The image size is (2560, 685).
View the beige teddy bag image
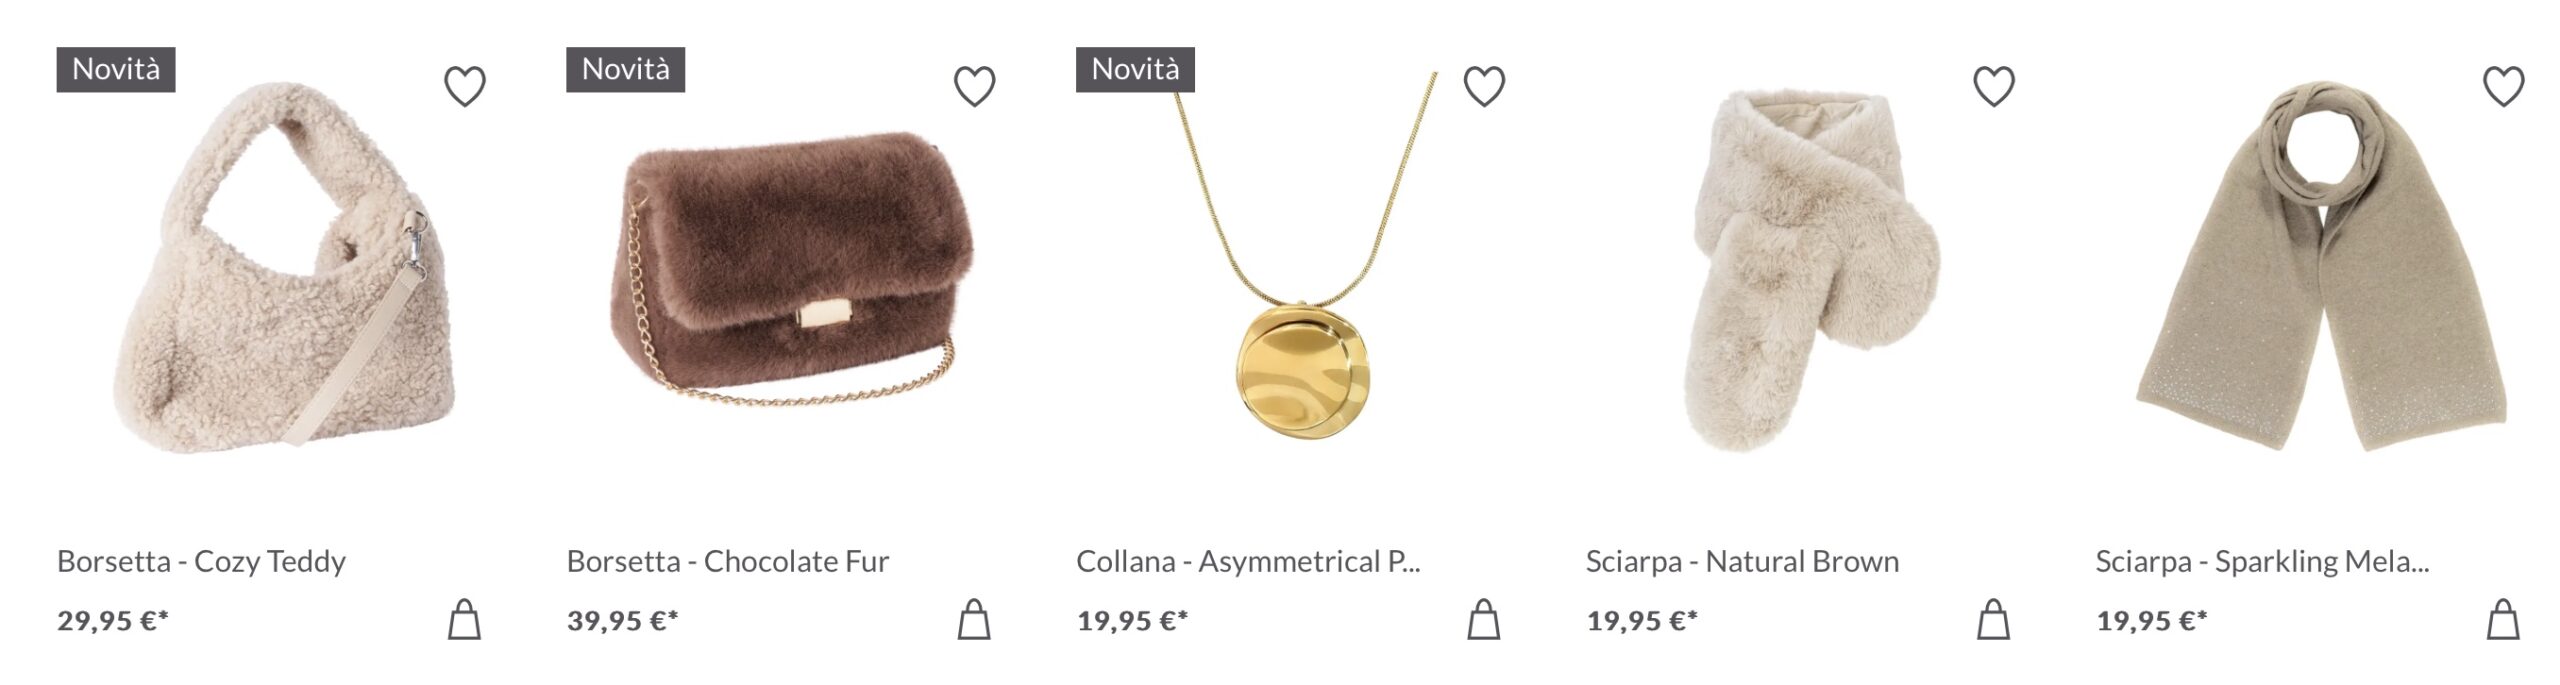coord(286,266)
